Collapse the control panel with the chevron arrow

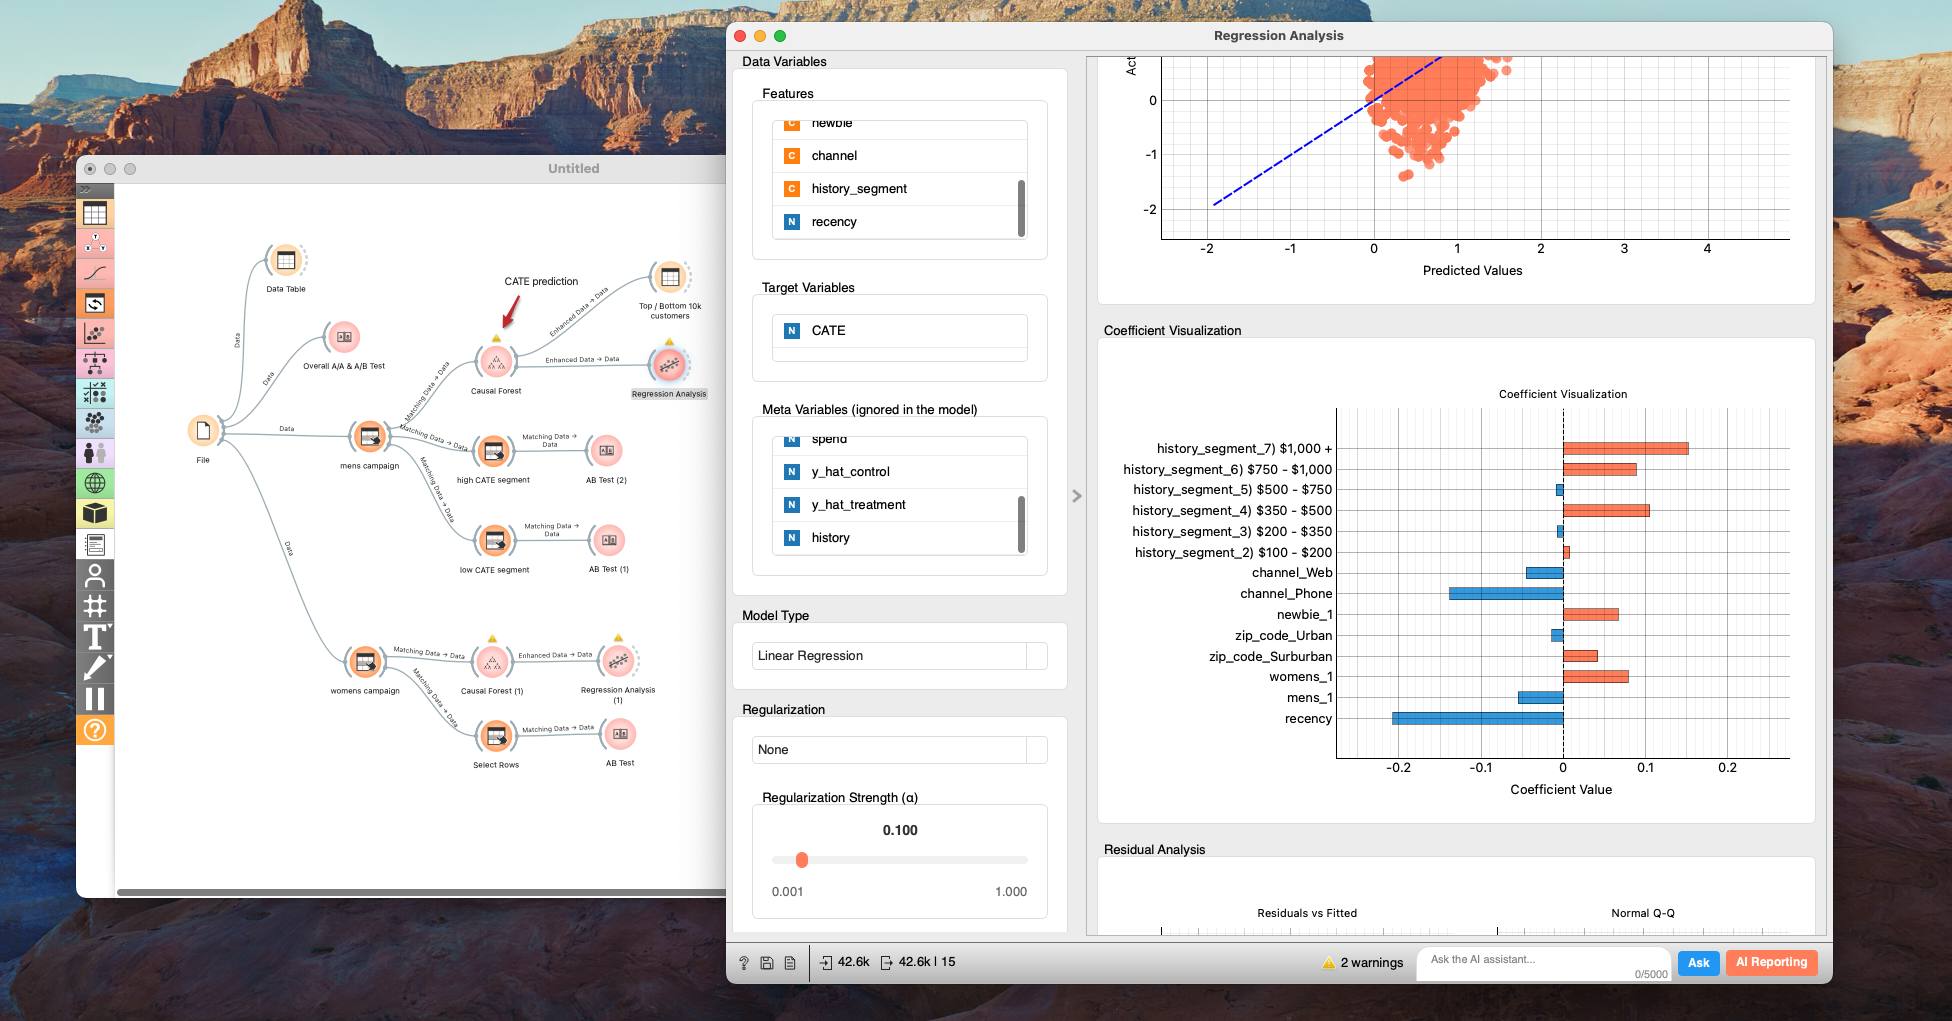pyautogui.click(x=1077, y=496)
